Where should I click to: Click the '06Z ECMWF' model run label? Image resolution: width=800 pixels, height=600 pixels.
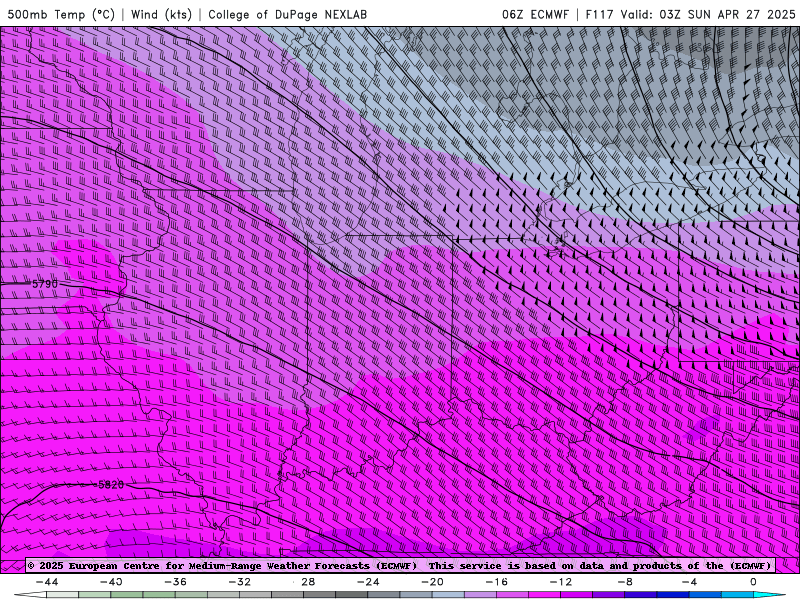click(x=535, y=14)
